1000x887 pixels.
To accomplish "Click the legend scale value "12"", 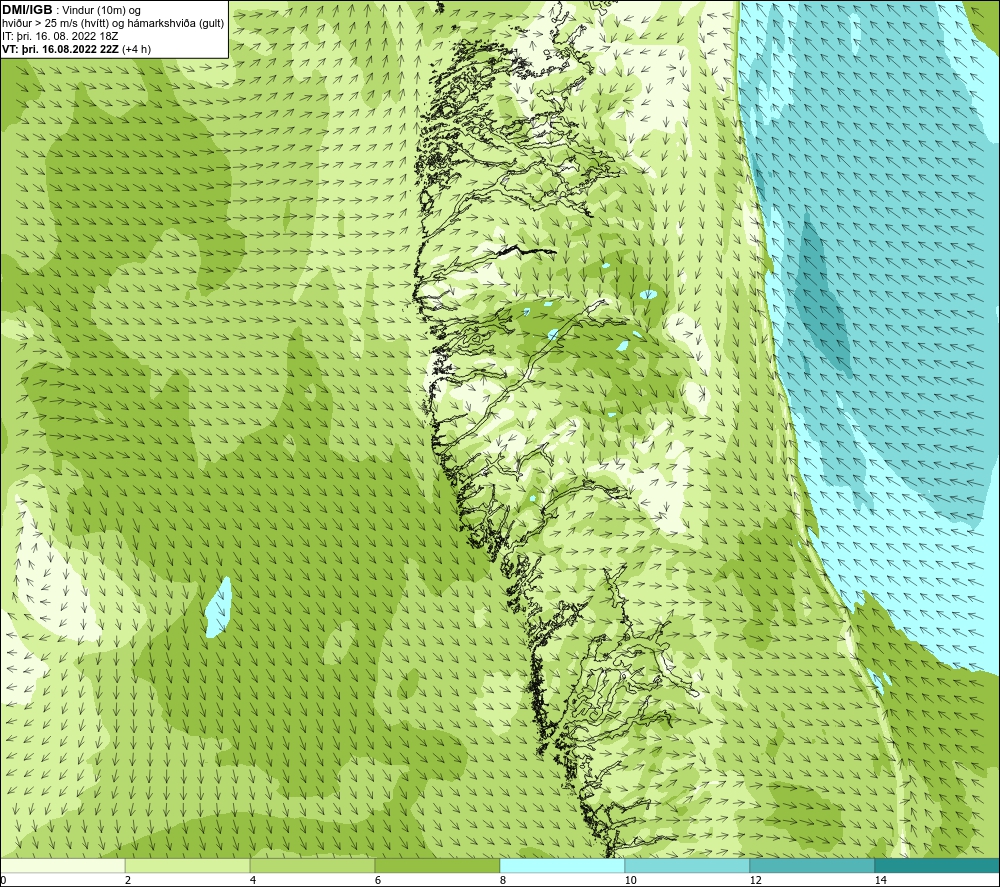I will pos(755,880).
